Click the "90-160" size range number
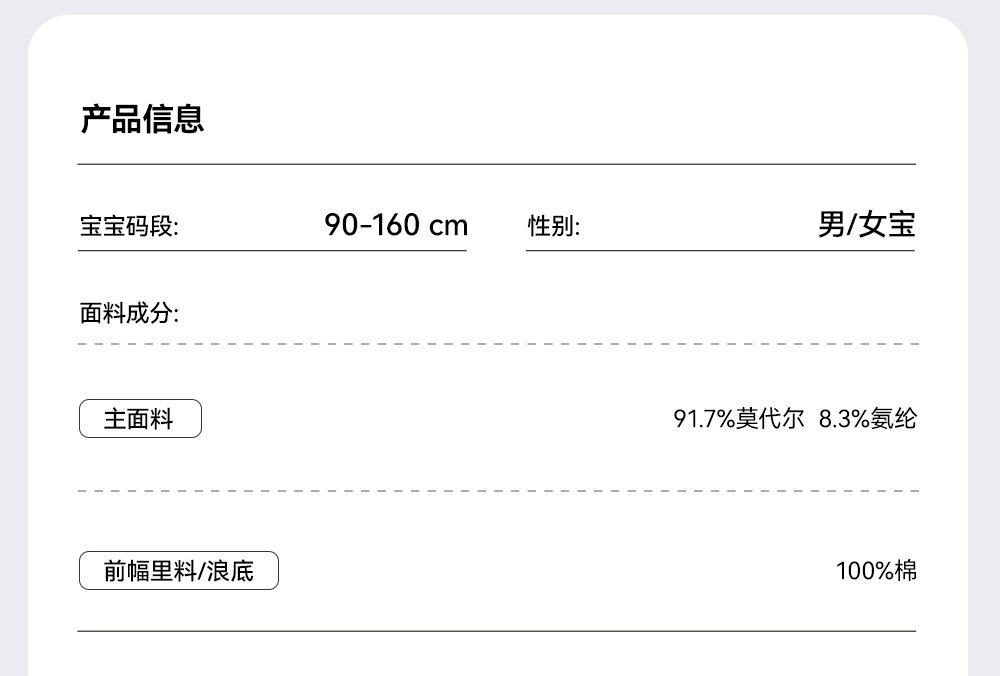 [x=372, y=225]
